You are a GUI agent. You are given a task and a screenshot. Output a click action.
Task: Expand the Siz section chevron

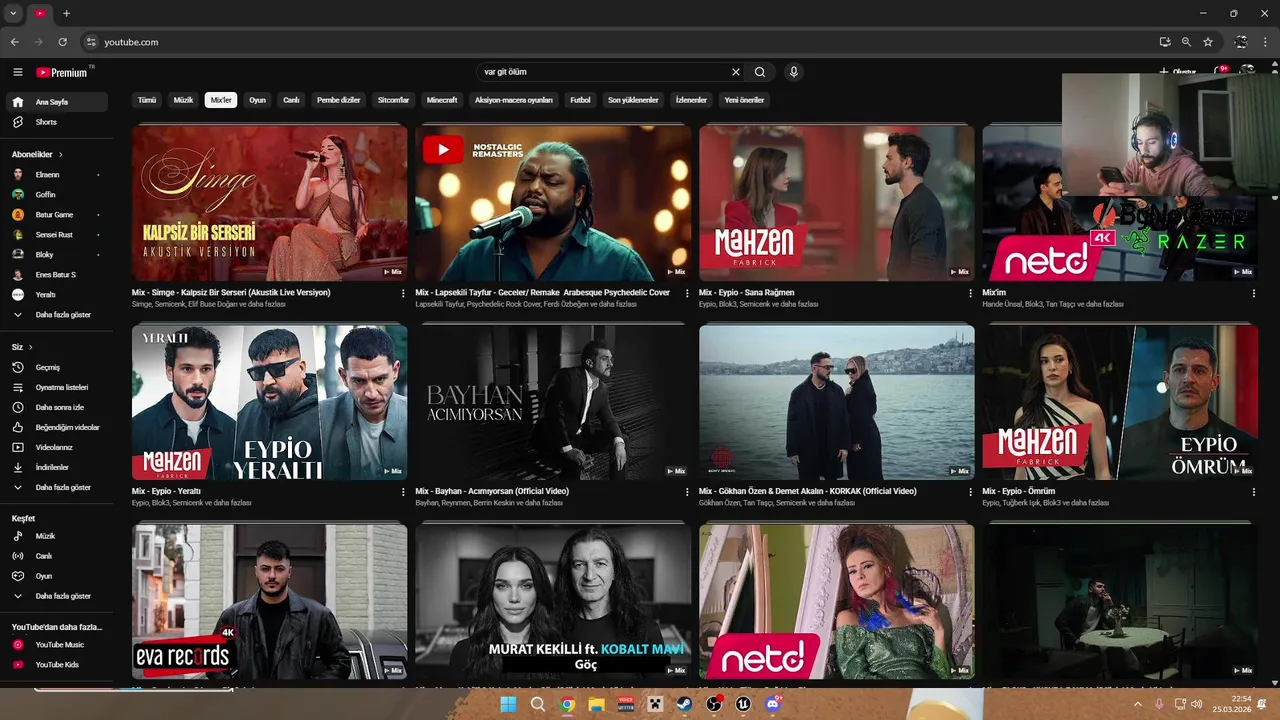click(30, 347)
